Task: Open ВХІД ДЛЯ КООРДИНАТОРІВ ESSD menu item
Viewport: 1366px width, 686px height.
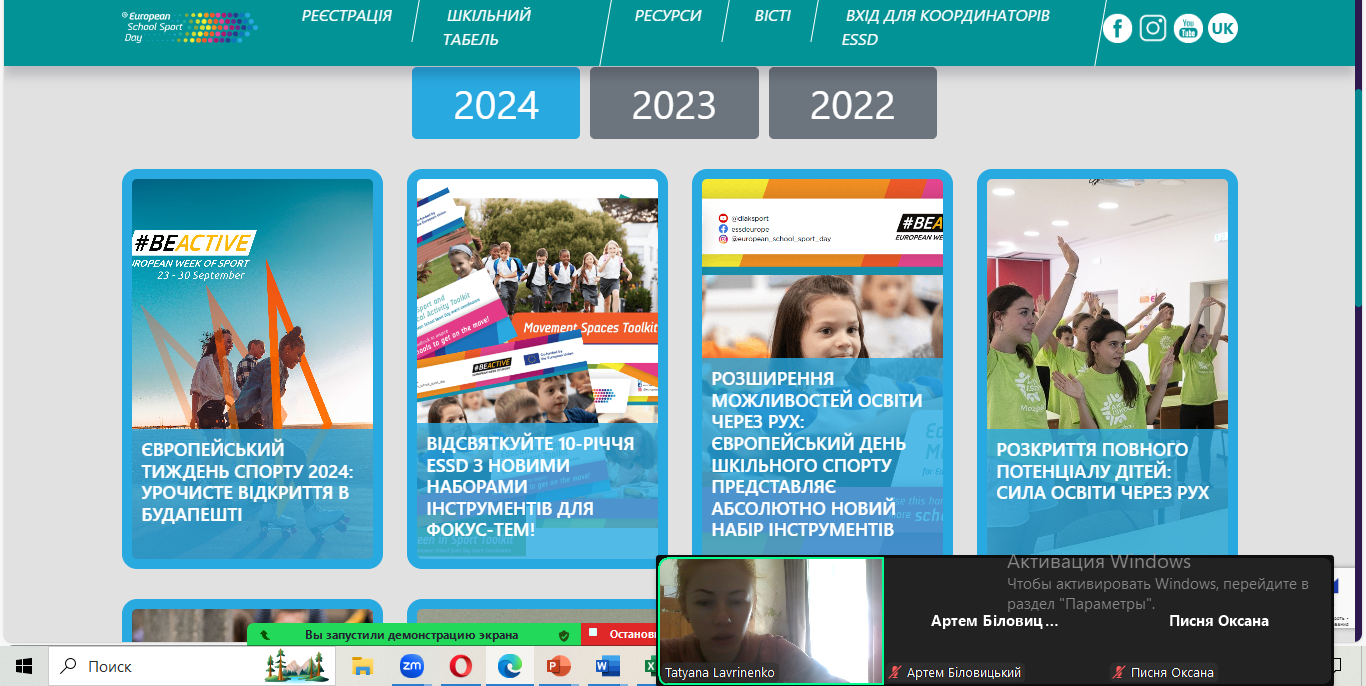Action: [x=946, y=28]
